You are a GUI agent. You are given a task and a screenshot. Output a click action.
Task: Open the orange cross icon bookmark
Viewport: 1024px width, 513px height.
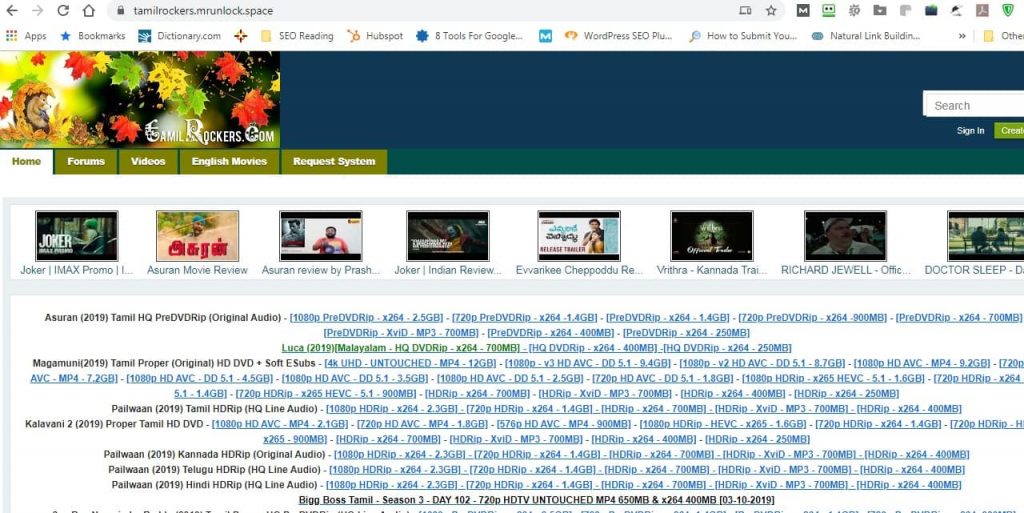[240, 36]
